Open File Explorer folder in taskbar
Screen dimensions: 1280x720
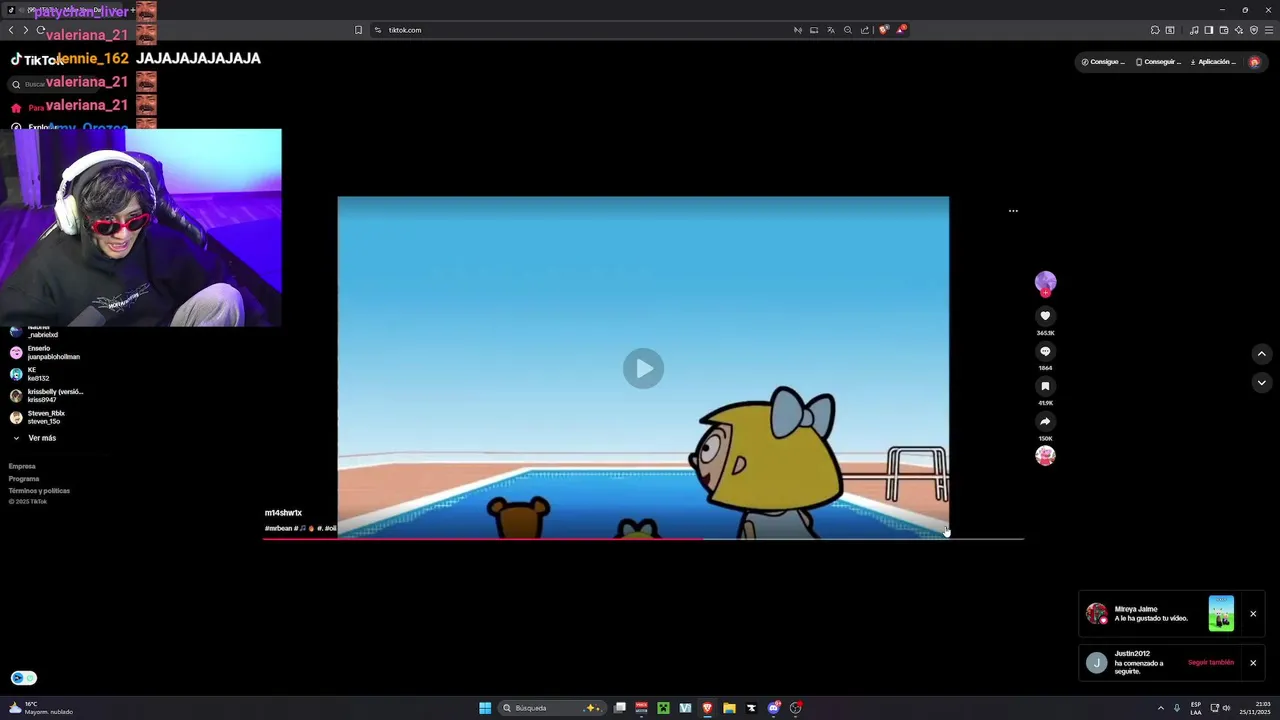pyautogui.click(x=729, y=708)
